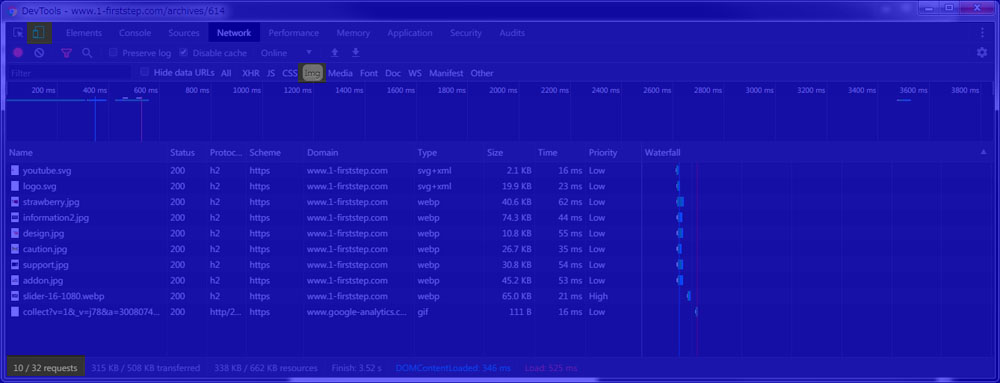Viewport: 1000px width, 383px height.
Task: Click the youtube.svg file icon
Action: pos(15,170)
